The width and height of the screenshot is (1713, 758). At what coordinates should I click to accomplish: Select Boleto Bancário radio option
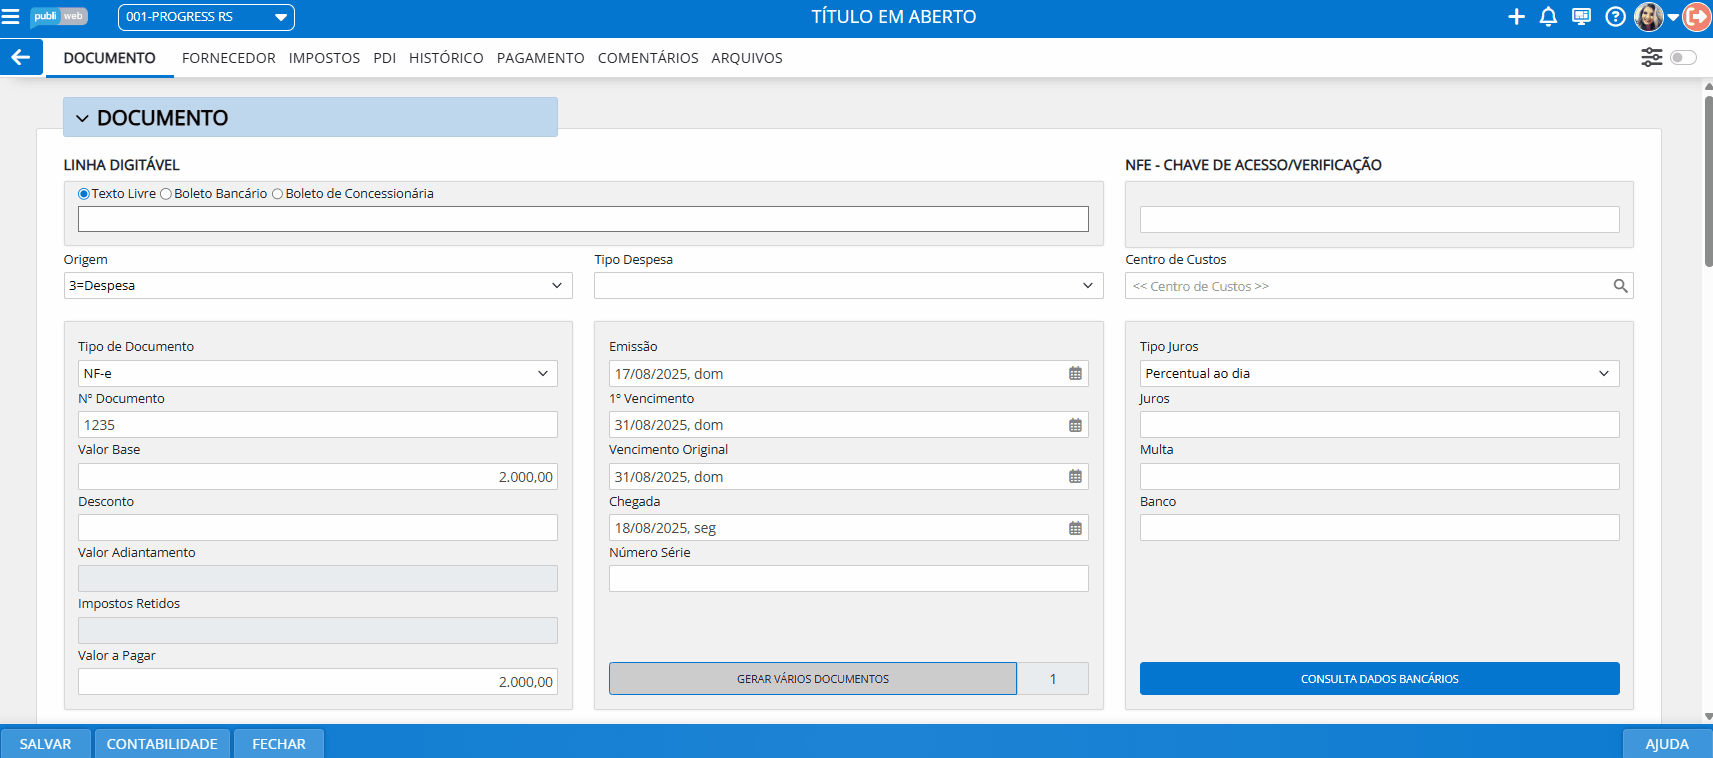pos(166,194)
